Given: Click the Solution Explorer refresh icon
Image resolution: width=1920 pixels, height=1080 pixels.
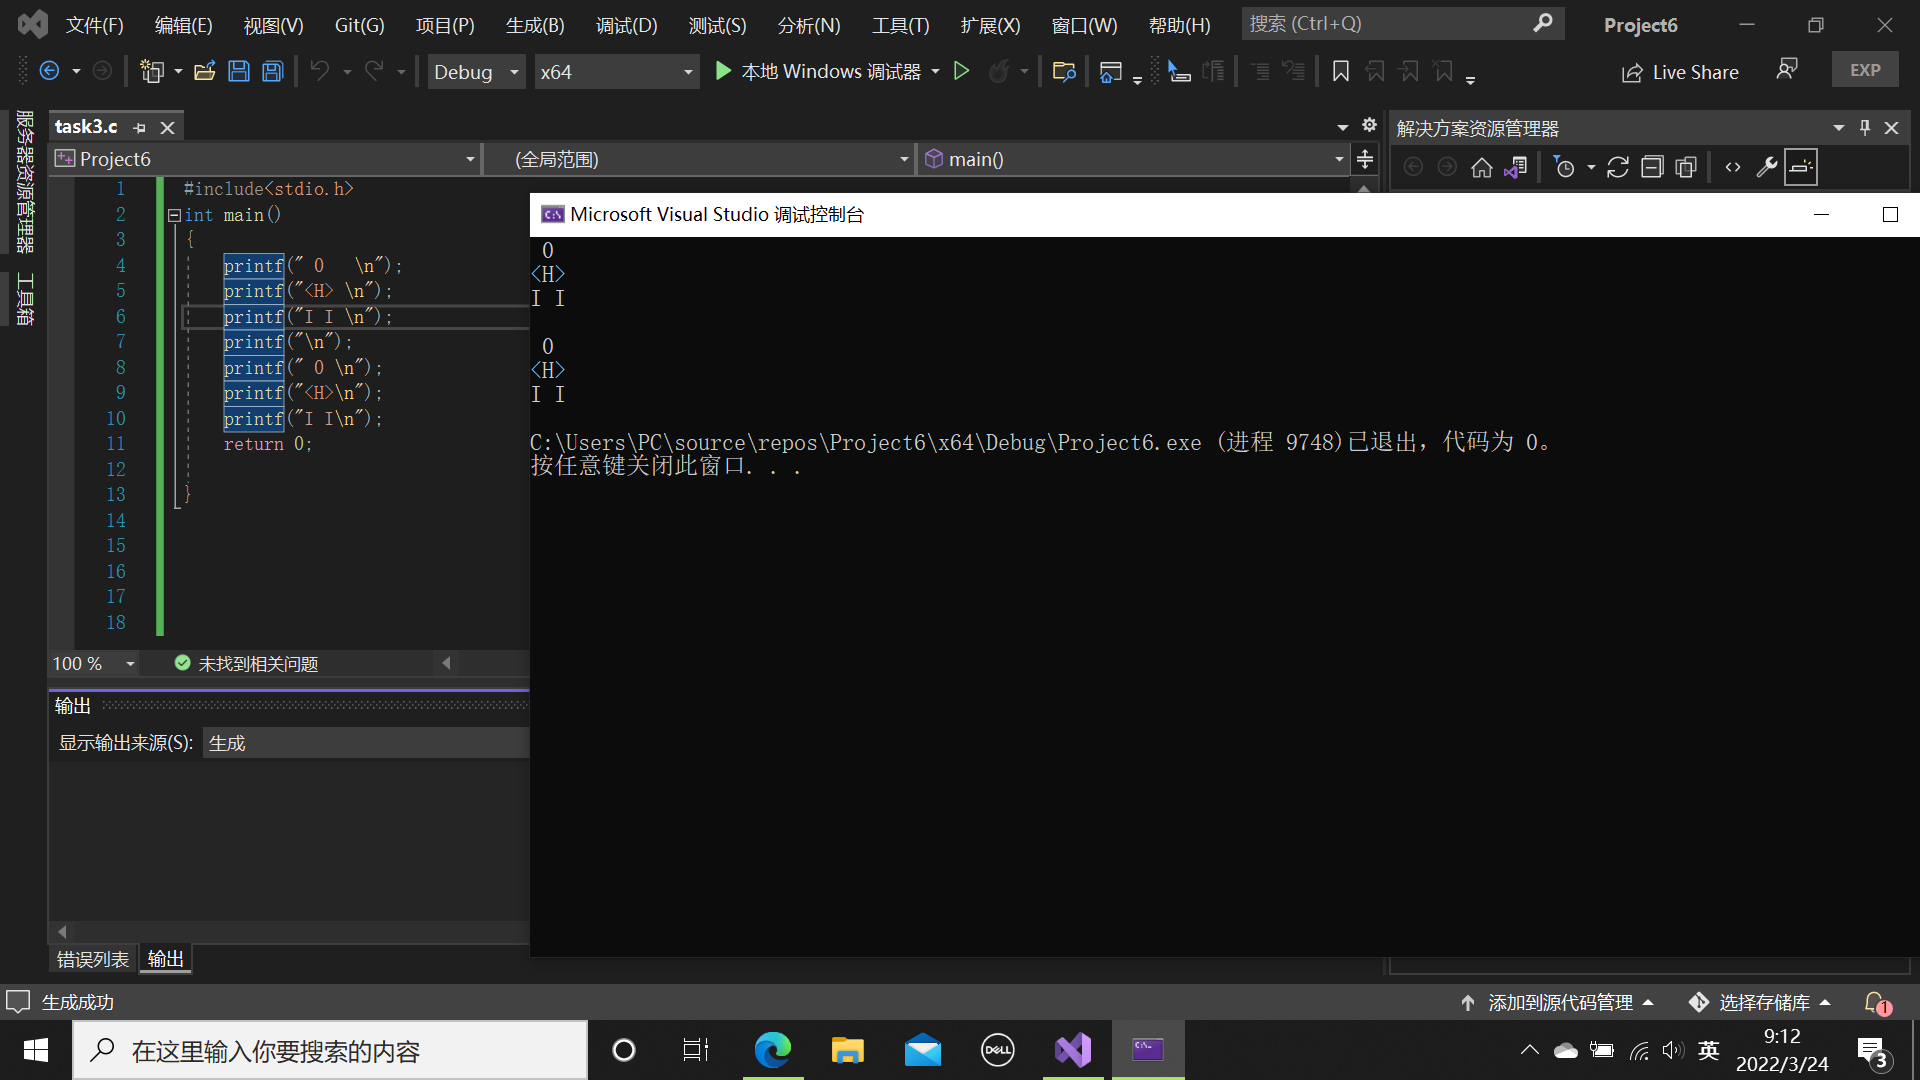Looking at the screenshot, I should 1618,168.
